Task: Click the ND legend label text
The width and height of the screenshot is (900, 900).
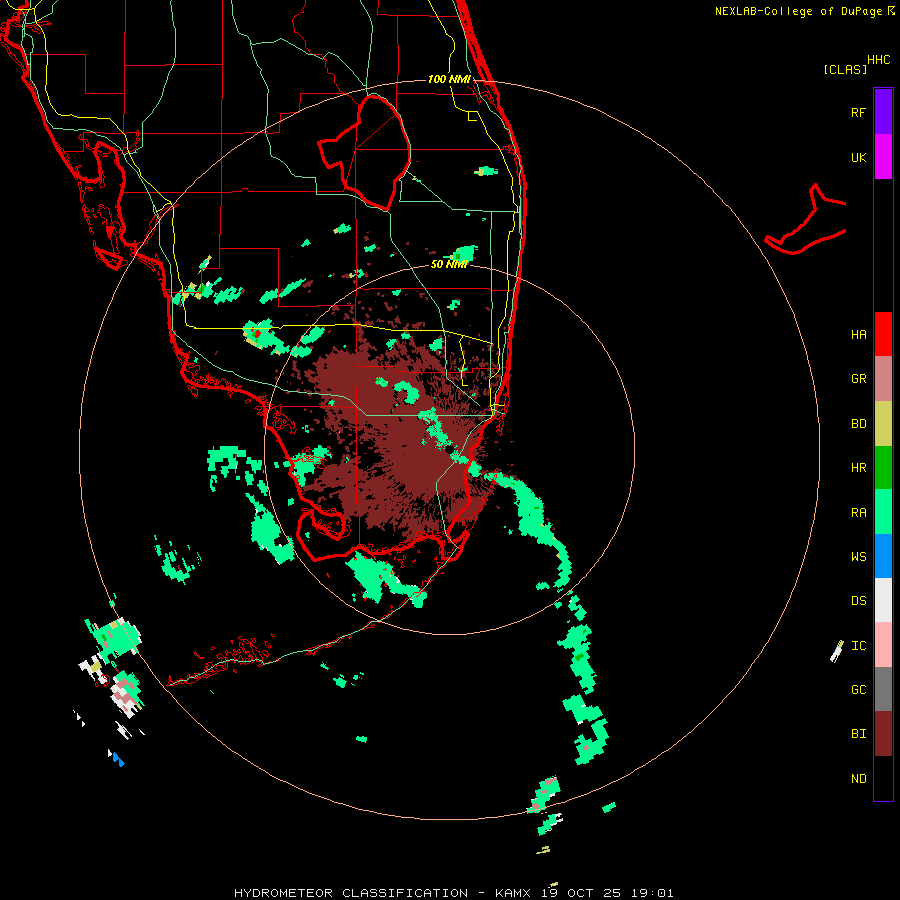Action: click(858, 779)
